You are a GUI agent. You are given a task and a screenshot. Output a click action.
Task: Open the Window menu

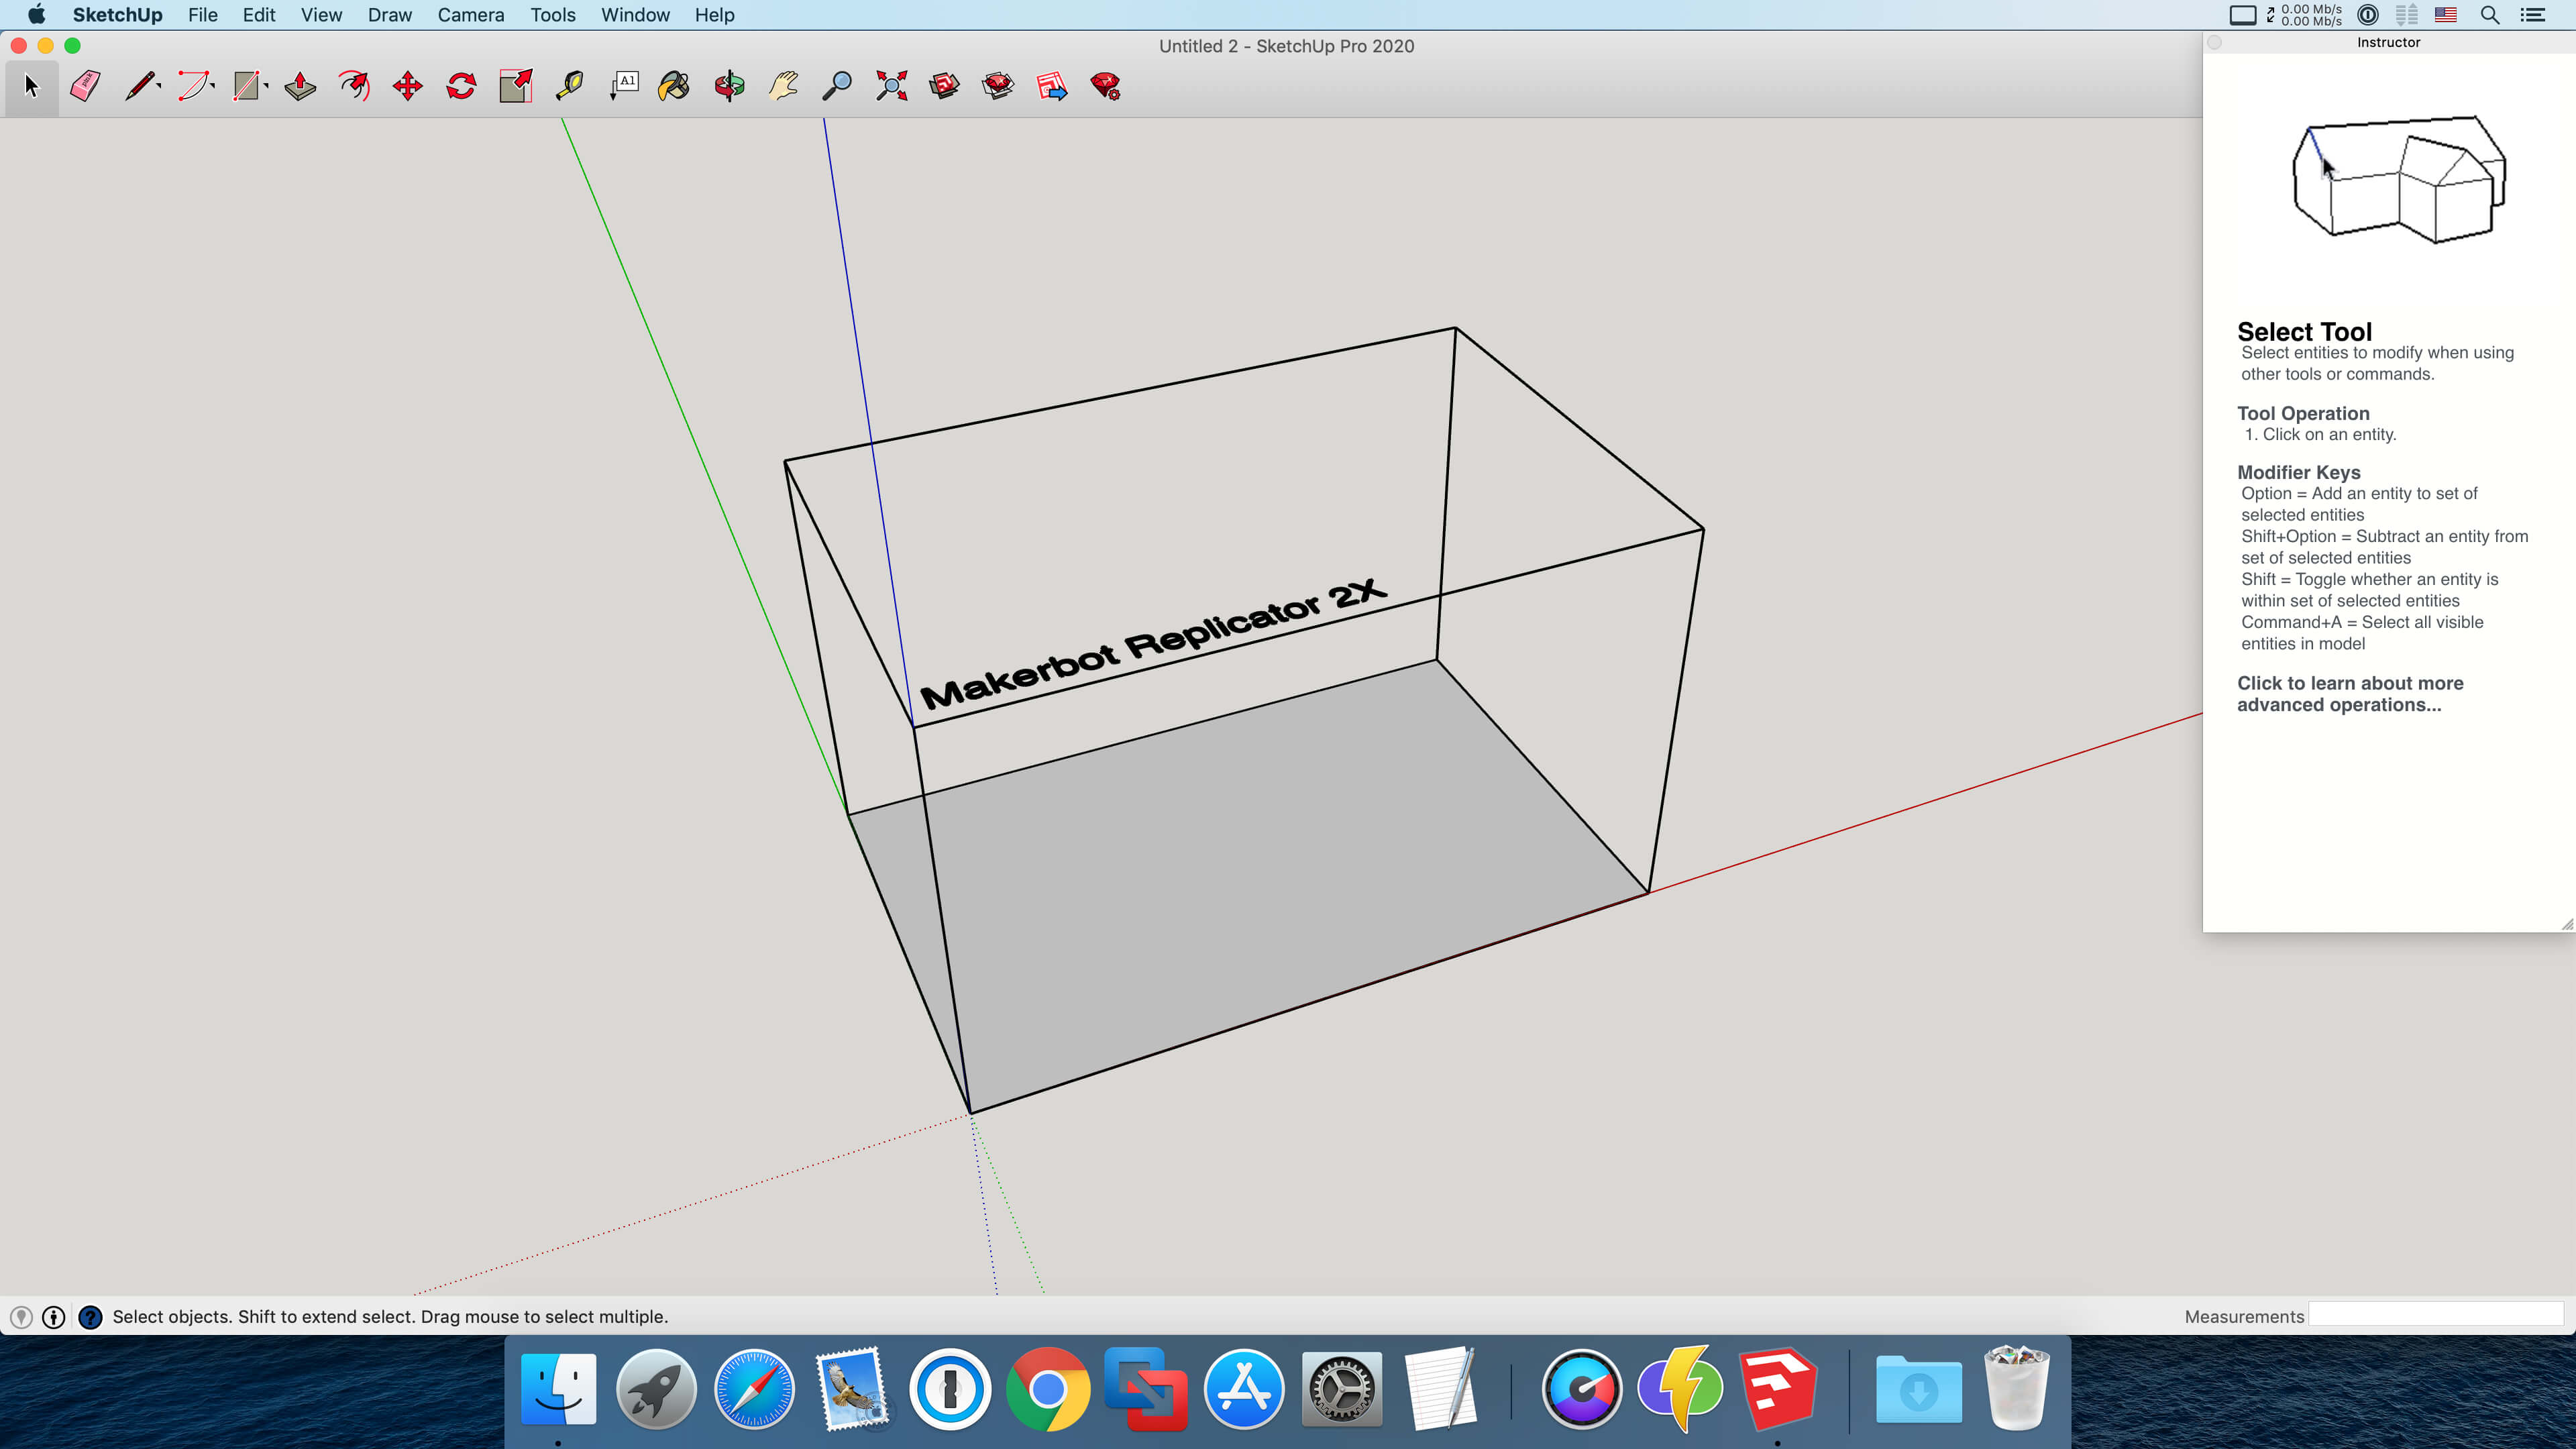pos(635,15)
